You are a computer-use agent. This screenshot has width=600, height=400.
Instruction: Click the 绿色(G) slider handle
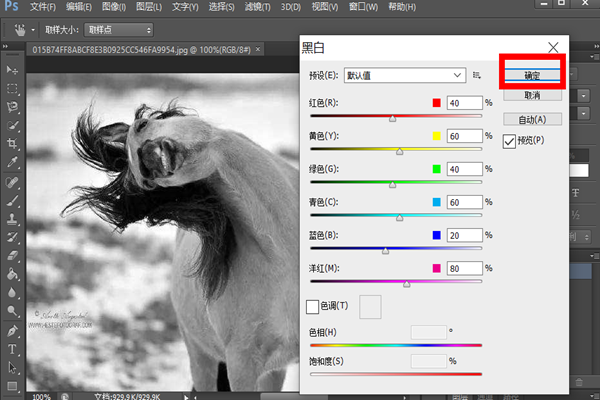(392, 184)
